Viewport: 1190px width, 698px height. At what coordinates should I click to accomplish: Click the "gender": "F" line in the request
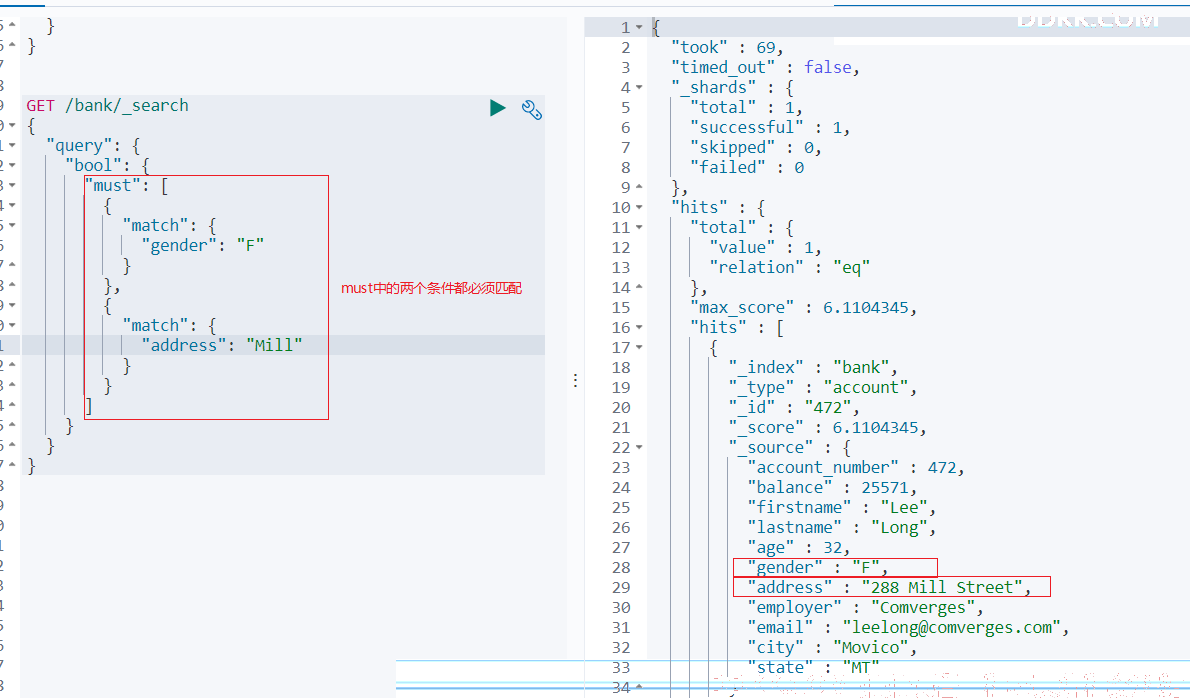tap(202, 245)
